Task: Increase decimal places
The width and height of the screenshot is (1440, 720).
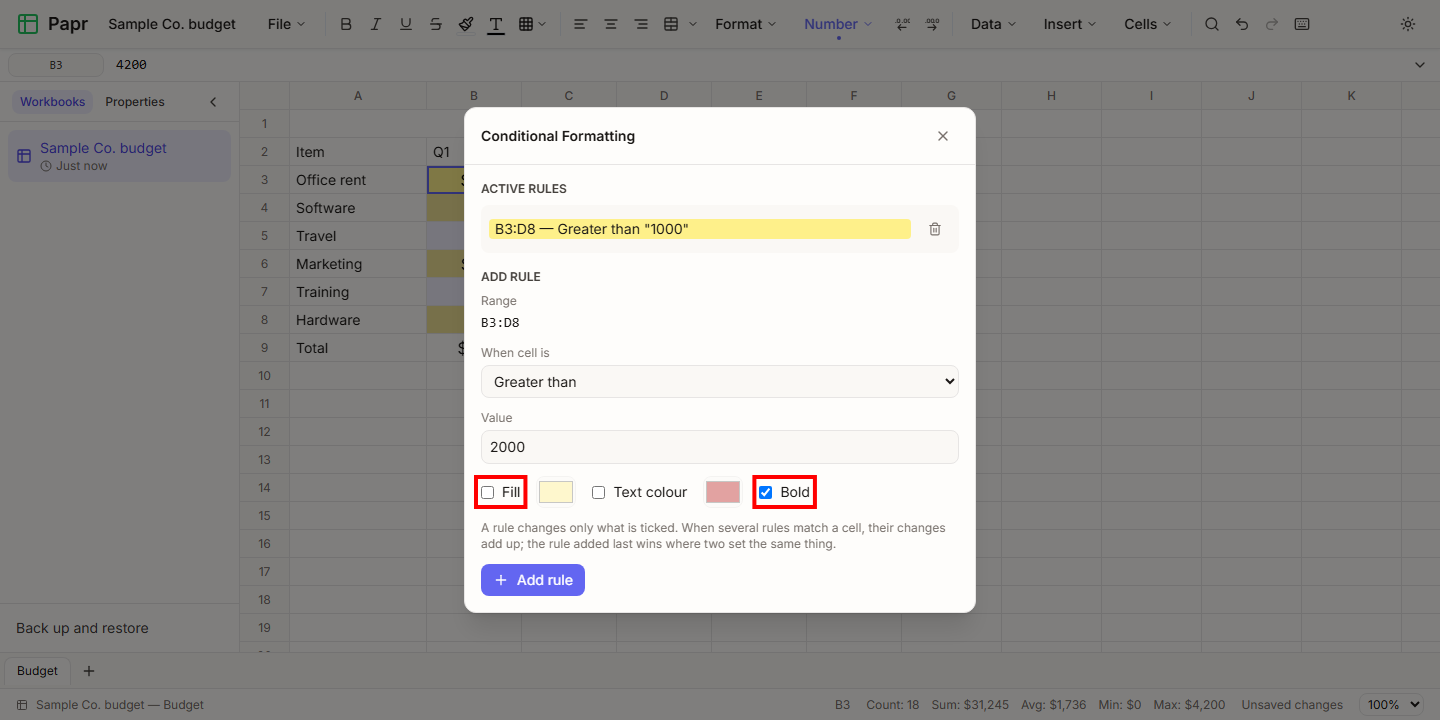Action: click(x=933, y=24)
